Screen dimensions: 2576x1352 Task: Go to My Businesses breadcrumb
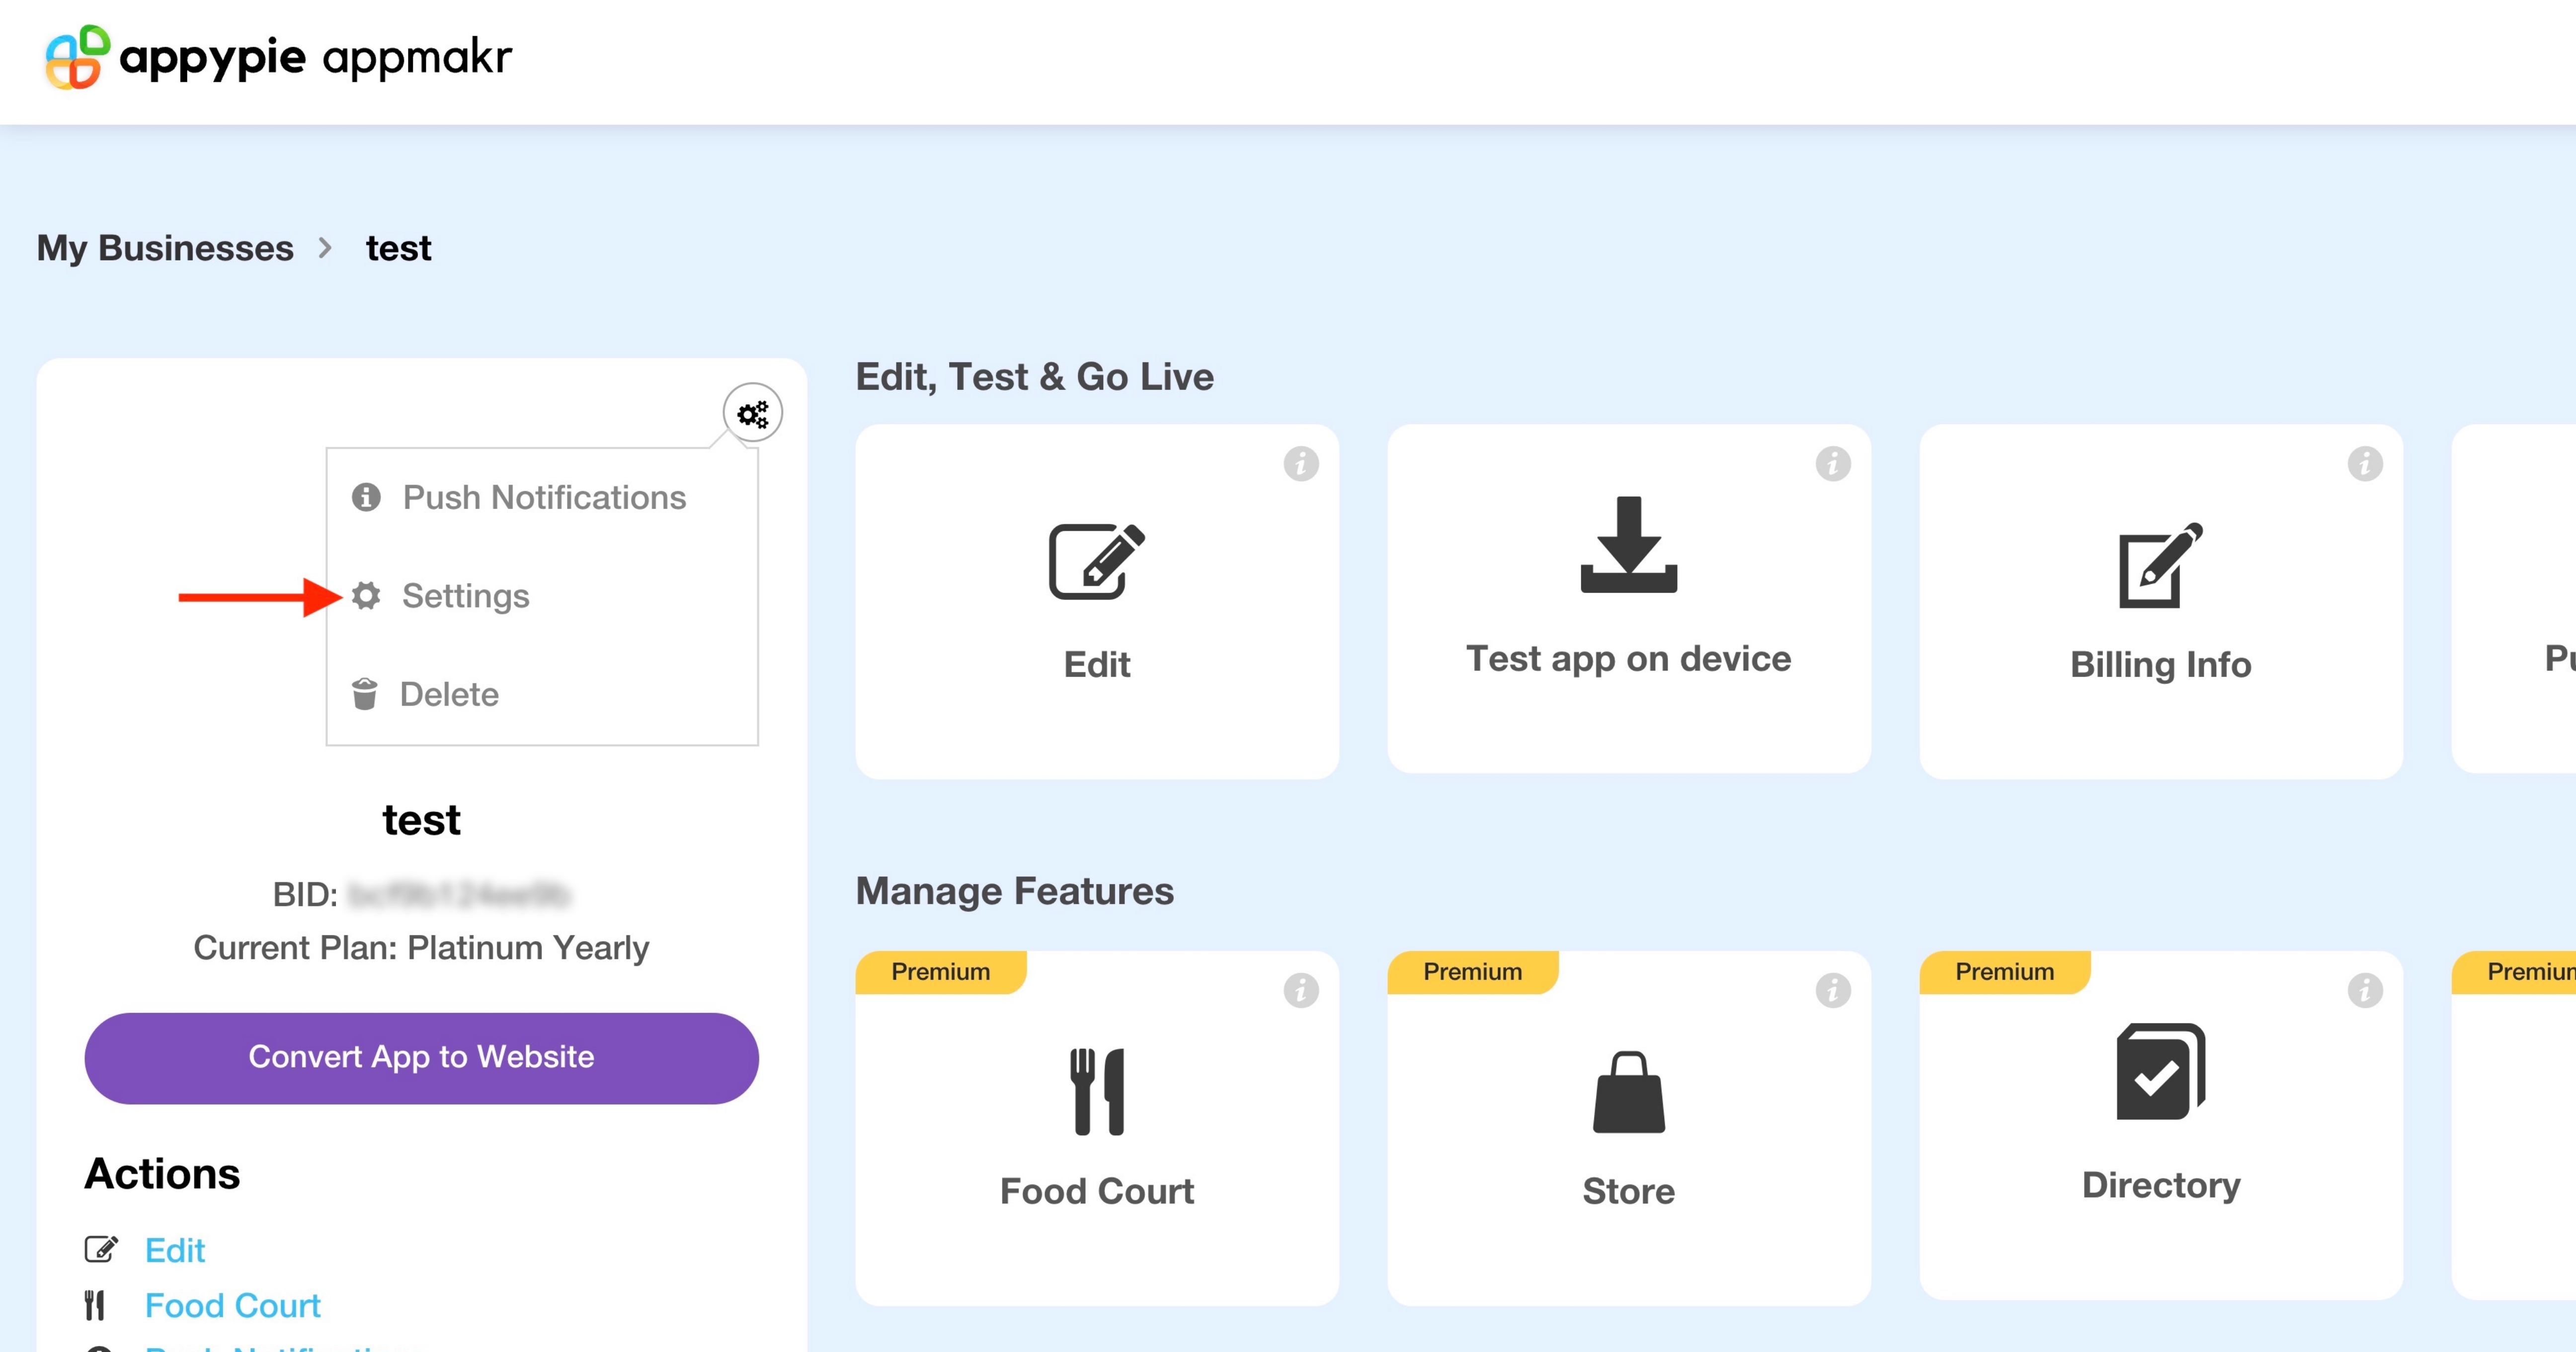point(165,248)
